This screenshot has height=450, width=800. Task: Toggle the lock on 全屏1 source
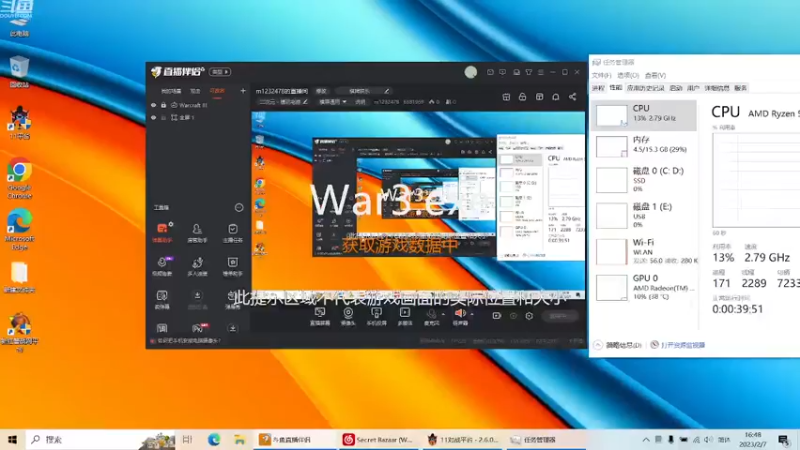pyautogui.click(x=164, y=117)
